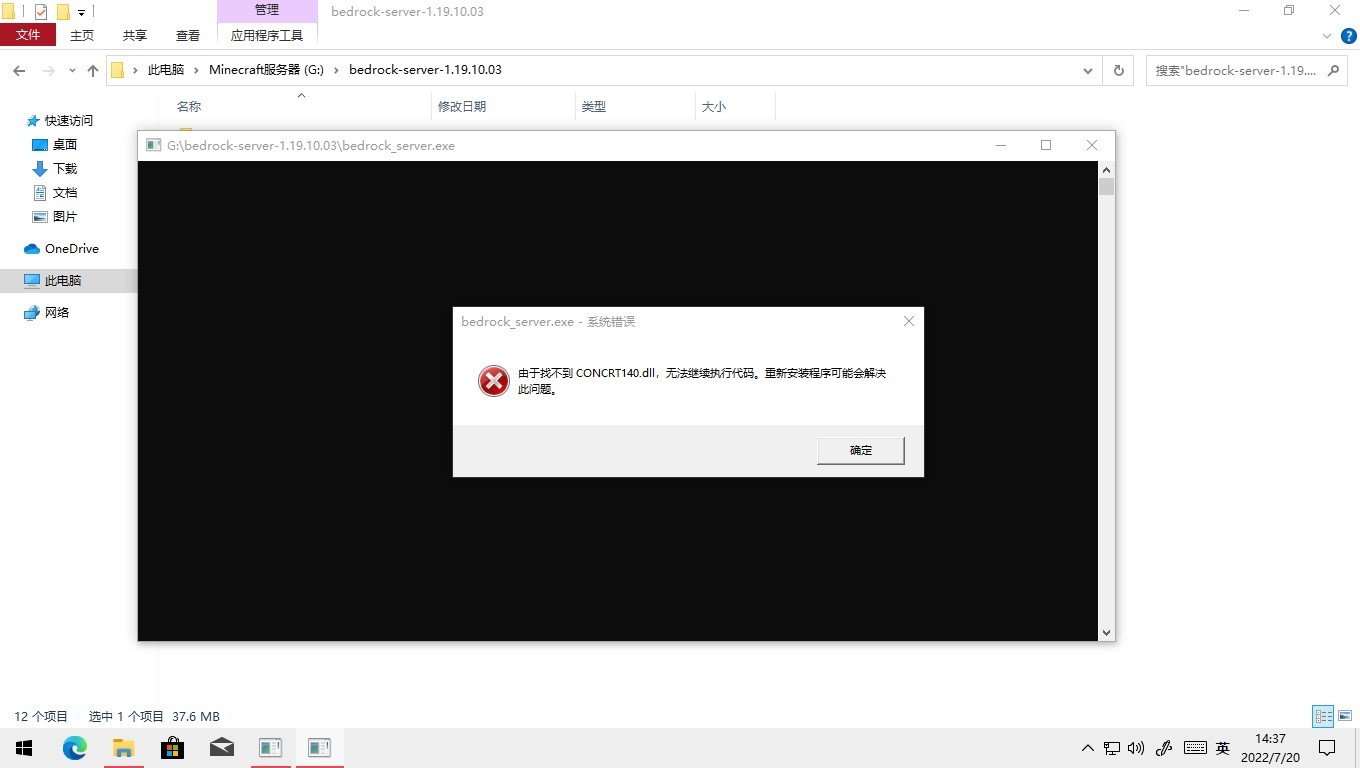The height and width of the screenshot is (768, 1360).
Task: Click the 管理 contextual tab header
Action: pyautogui.click(x=267, y=10)
